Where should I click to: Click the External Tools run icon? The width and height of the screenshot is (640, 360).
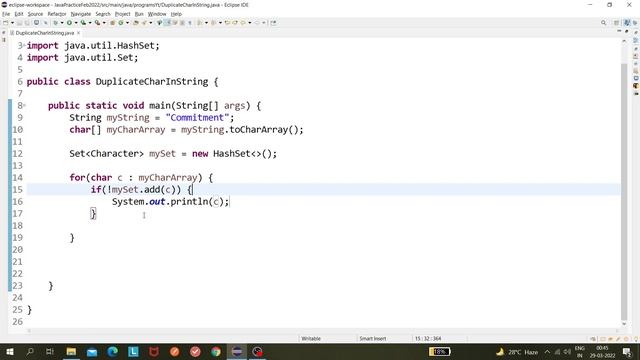(x=98, y=23)
